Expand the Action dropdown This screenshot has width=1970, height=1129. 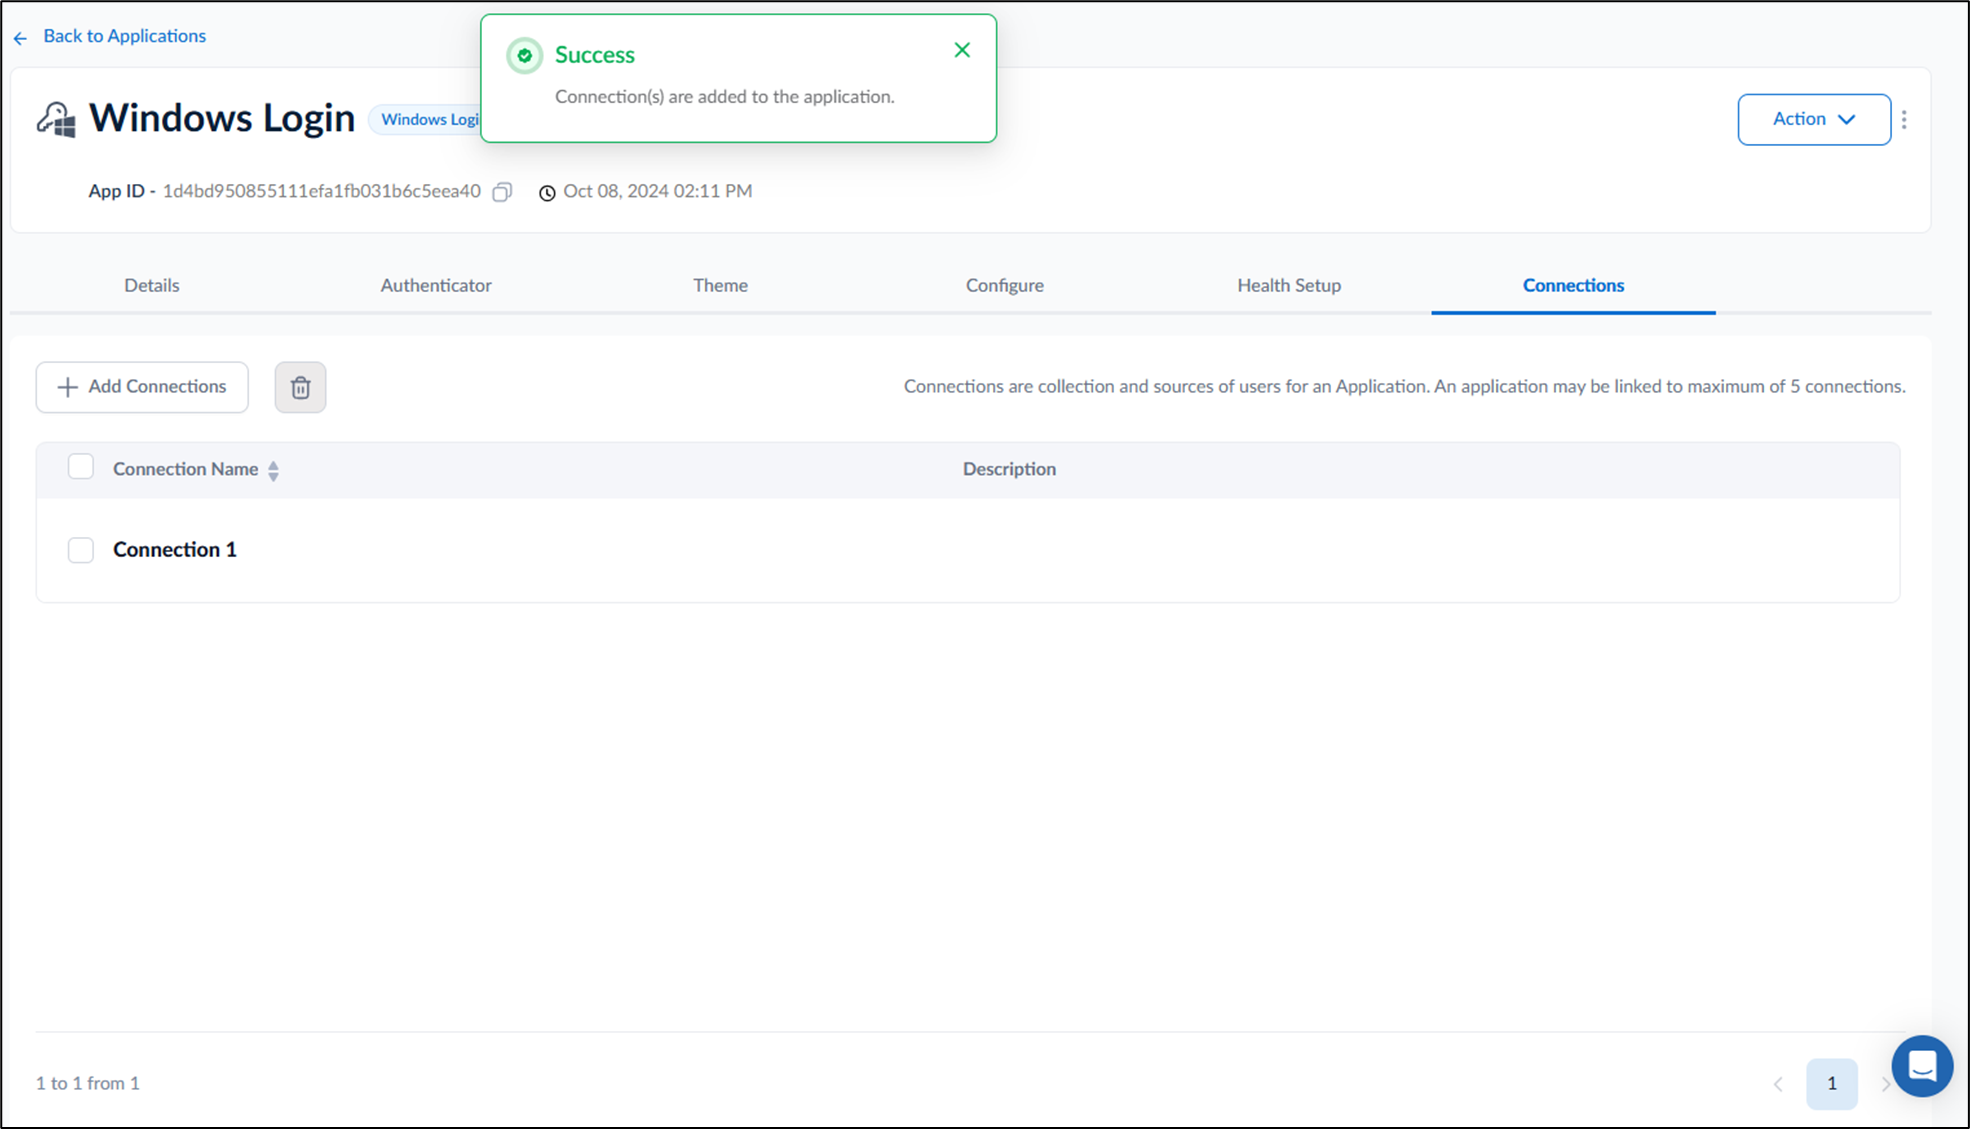(x=1814, y=119)
